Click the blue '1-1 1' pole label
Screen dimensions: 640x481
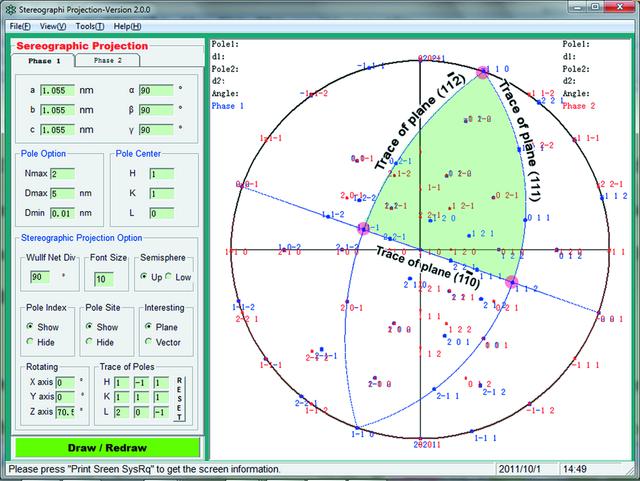pyautogui.click(x=485, y=438)
